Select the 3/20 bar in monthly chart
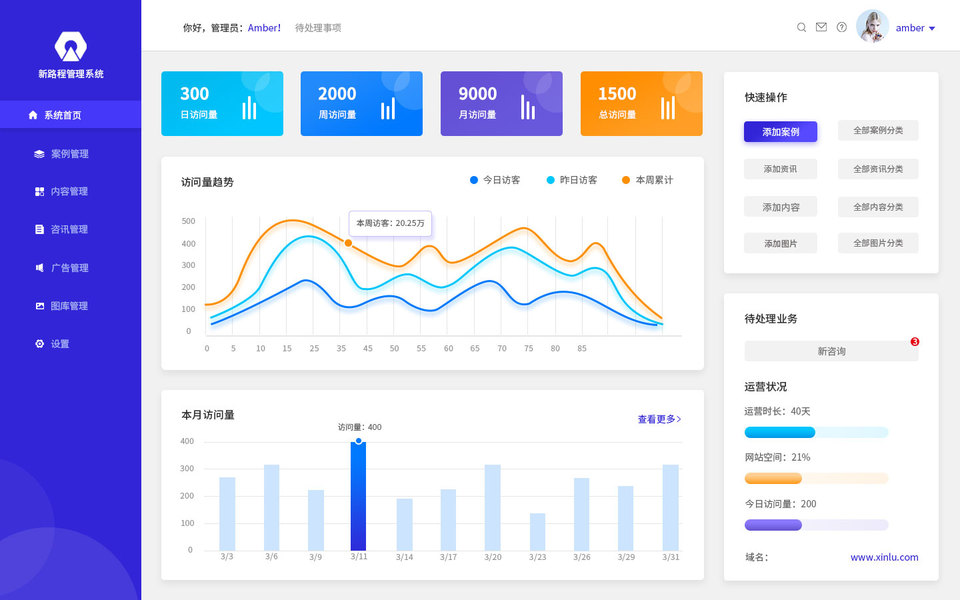The image size is (960, 600). click(x=492, y=508)
